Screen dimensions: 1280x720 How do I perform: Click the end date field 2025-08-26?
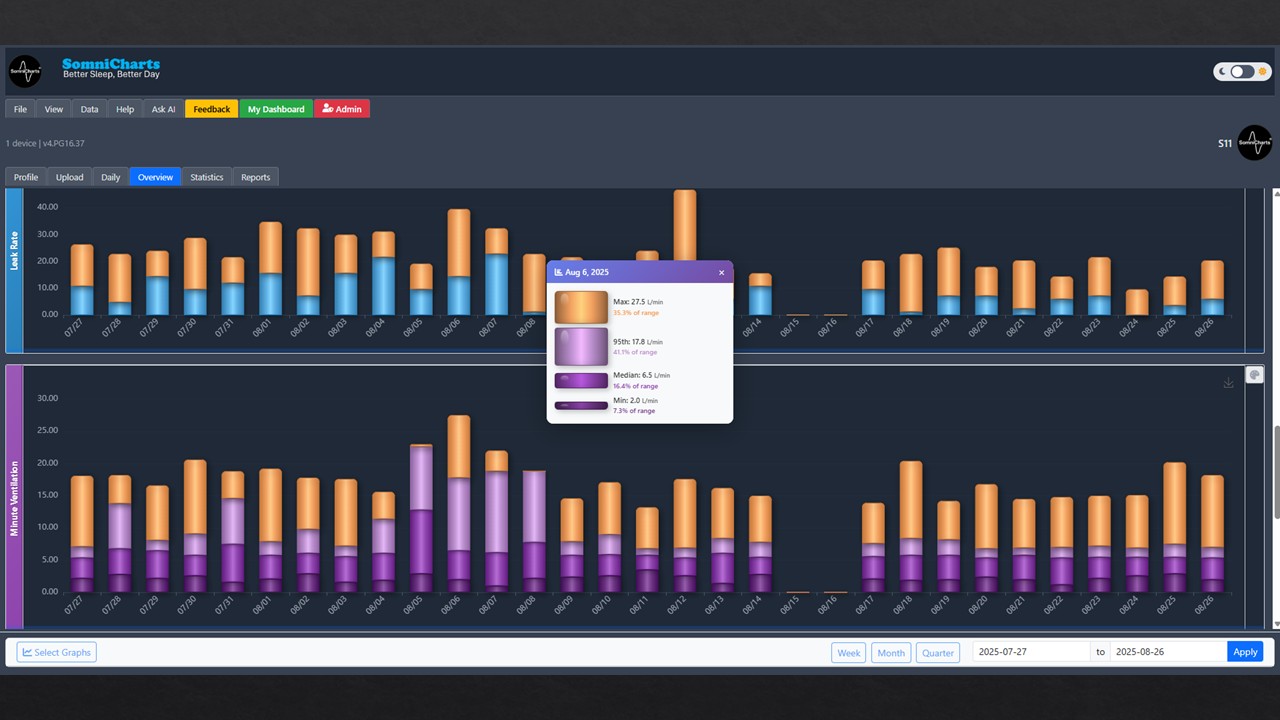1168,652
